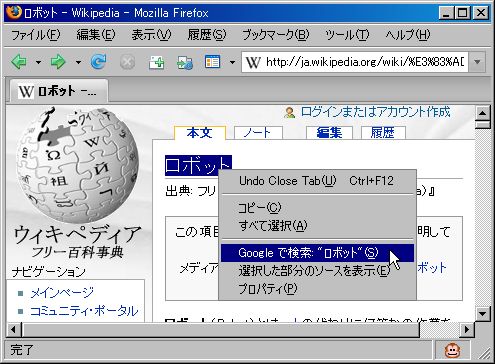This screenshot has width=495, height=364.
Task: Open the Back button history dropdown arrow
Action: pyautogui.click(x=38, y=62)
